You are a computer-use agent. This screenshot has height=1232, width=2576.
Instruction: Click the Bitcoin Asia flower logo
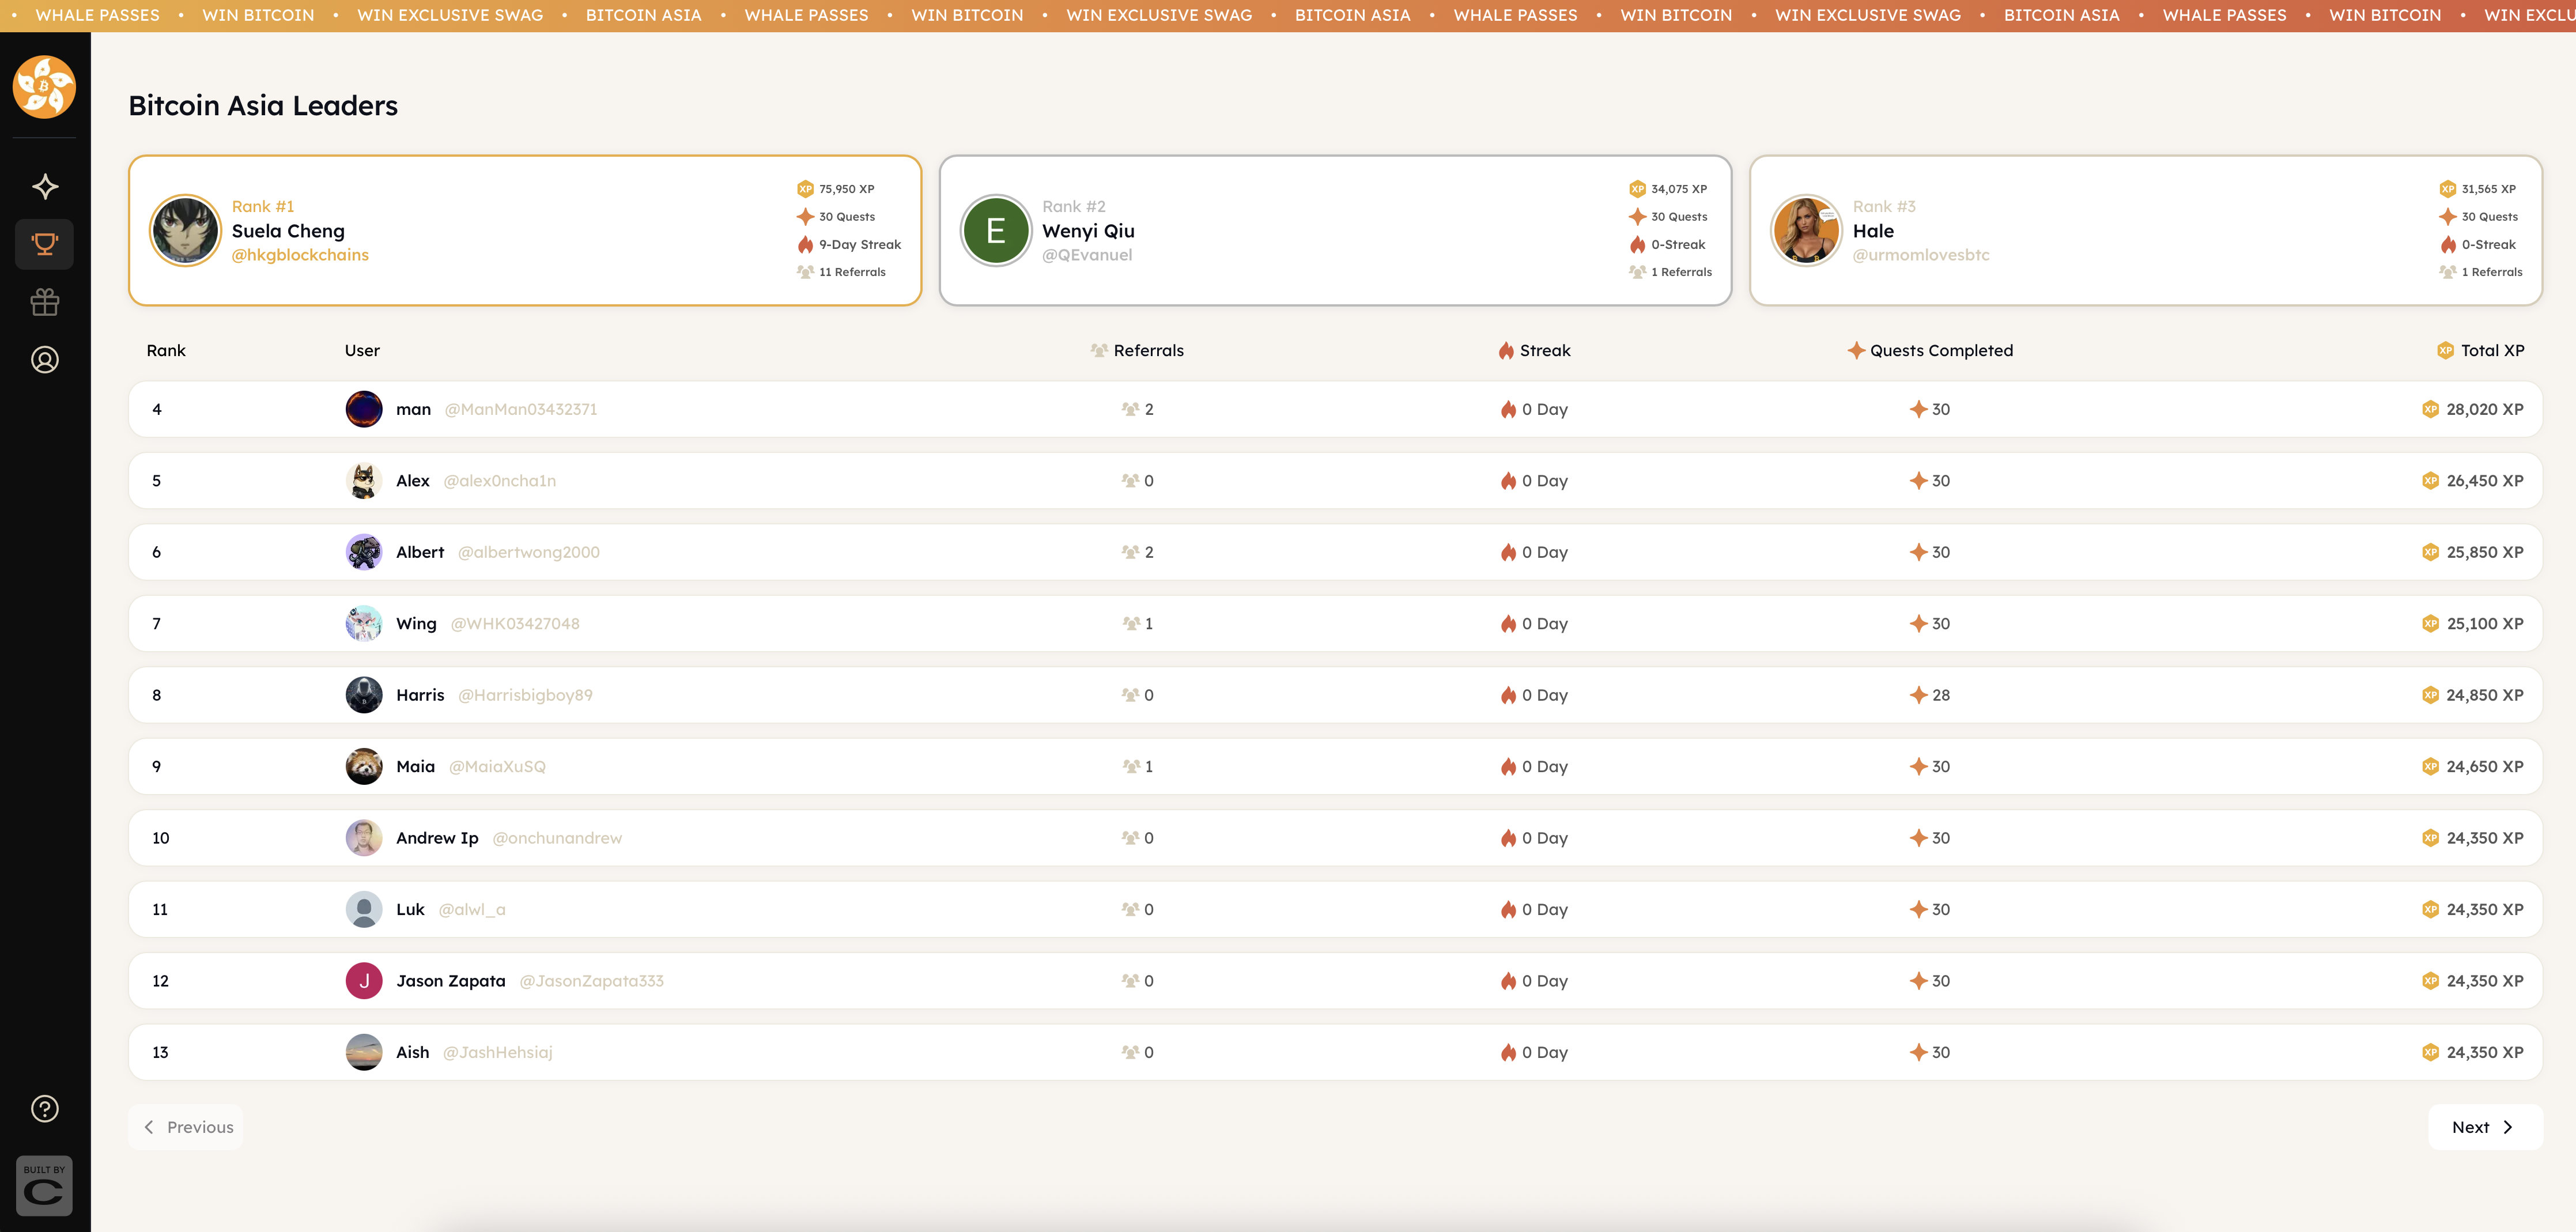[44, 87]
